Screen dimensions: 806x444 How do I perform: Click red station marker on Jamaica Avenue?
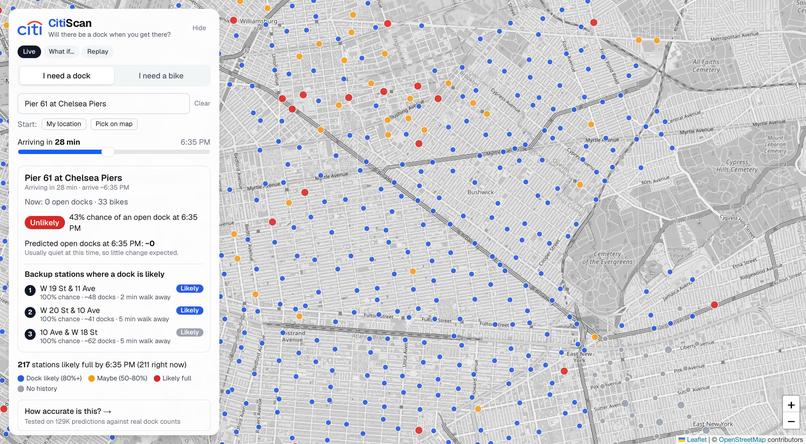coord(714,305)
